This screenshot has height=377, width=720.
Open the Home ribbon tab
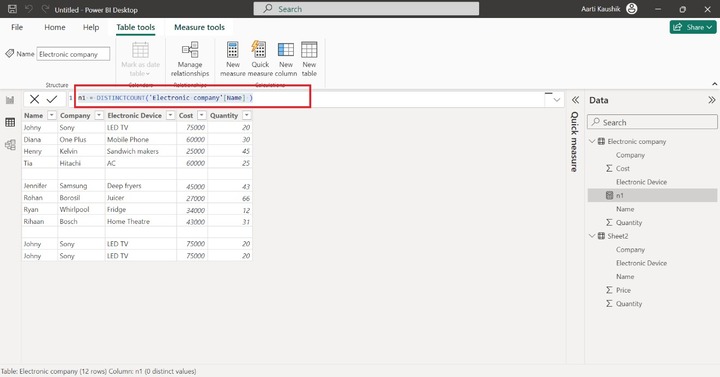click(x=55, y=27)
